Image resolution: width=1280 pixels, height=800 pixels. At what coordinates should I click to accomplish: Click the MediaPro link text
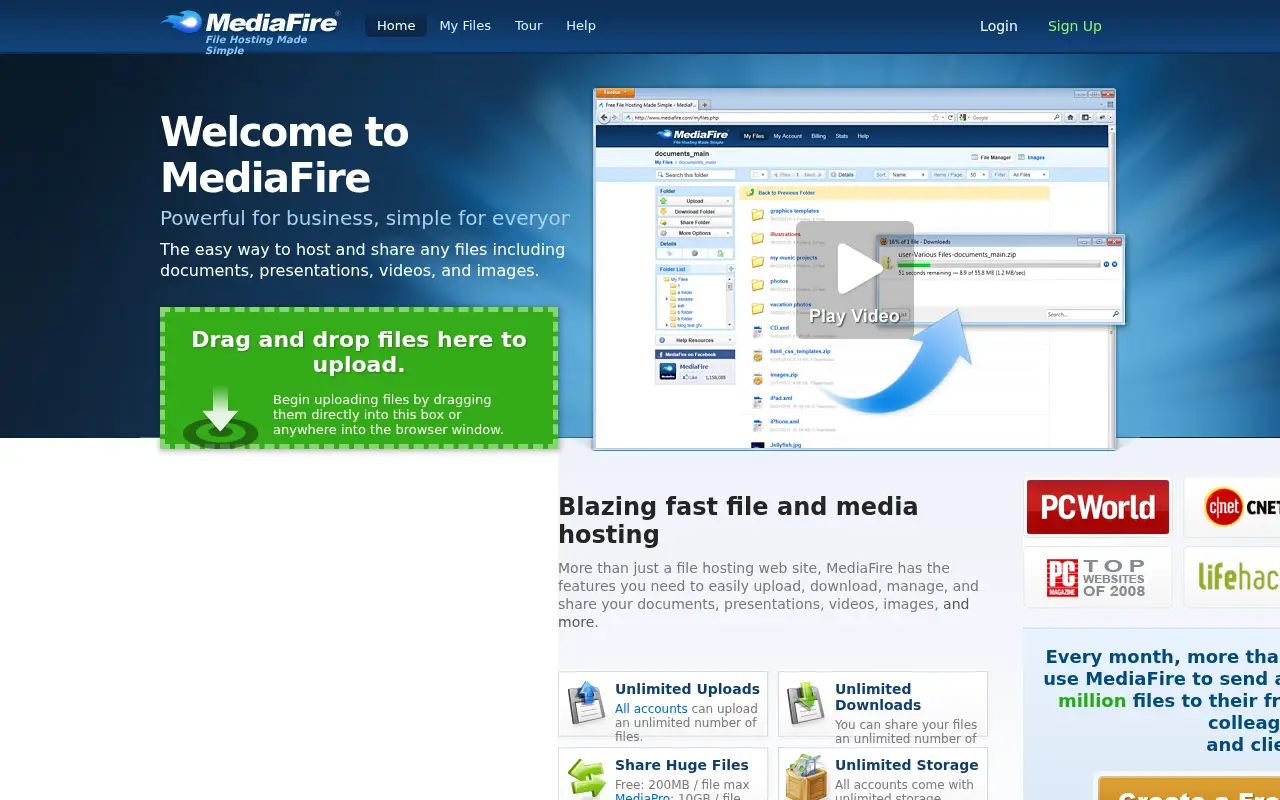[x=643, y=797]
